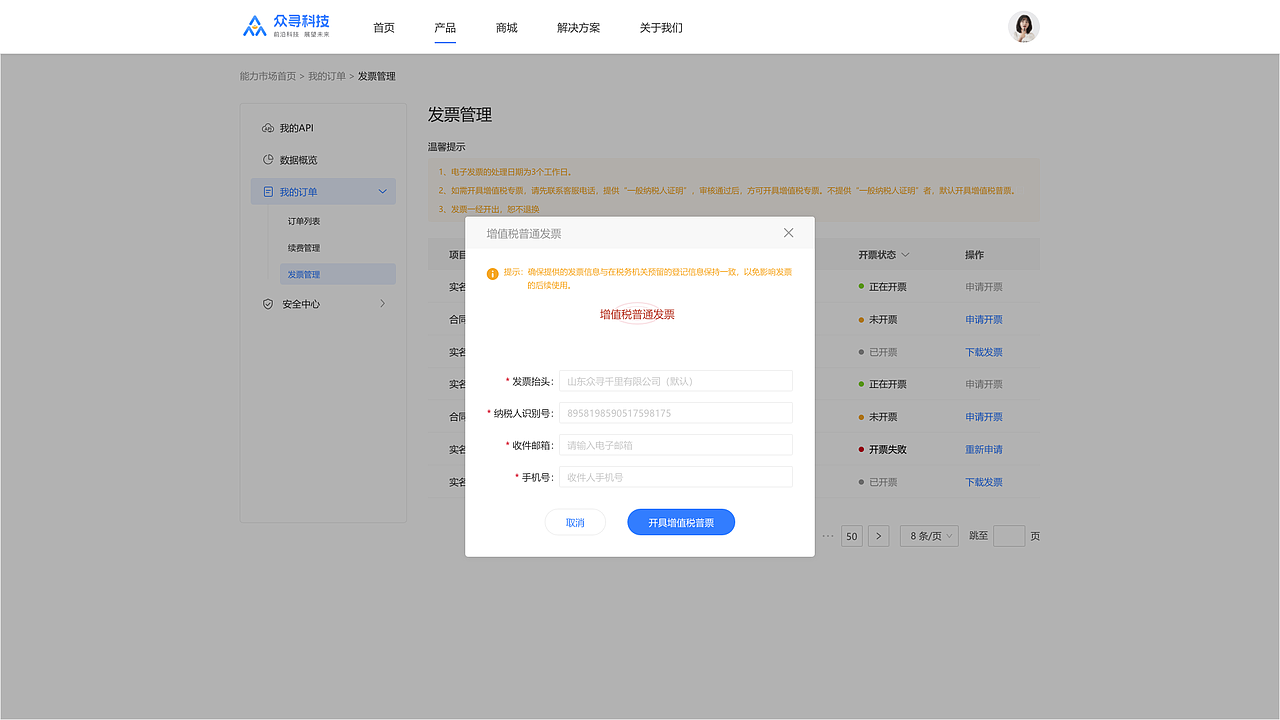点击右上角用户头像
Screen dimensions: 1280x720
[1023, 26]
